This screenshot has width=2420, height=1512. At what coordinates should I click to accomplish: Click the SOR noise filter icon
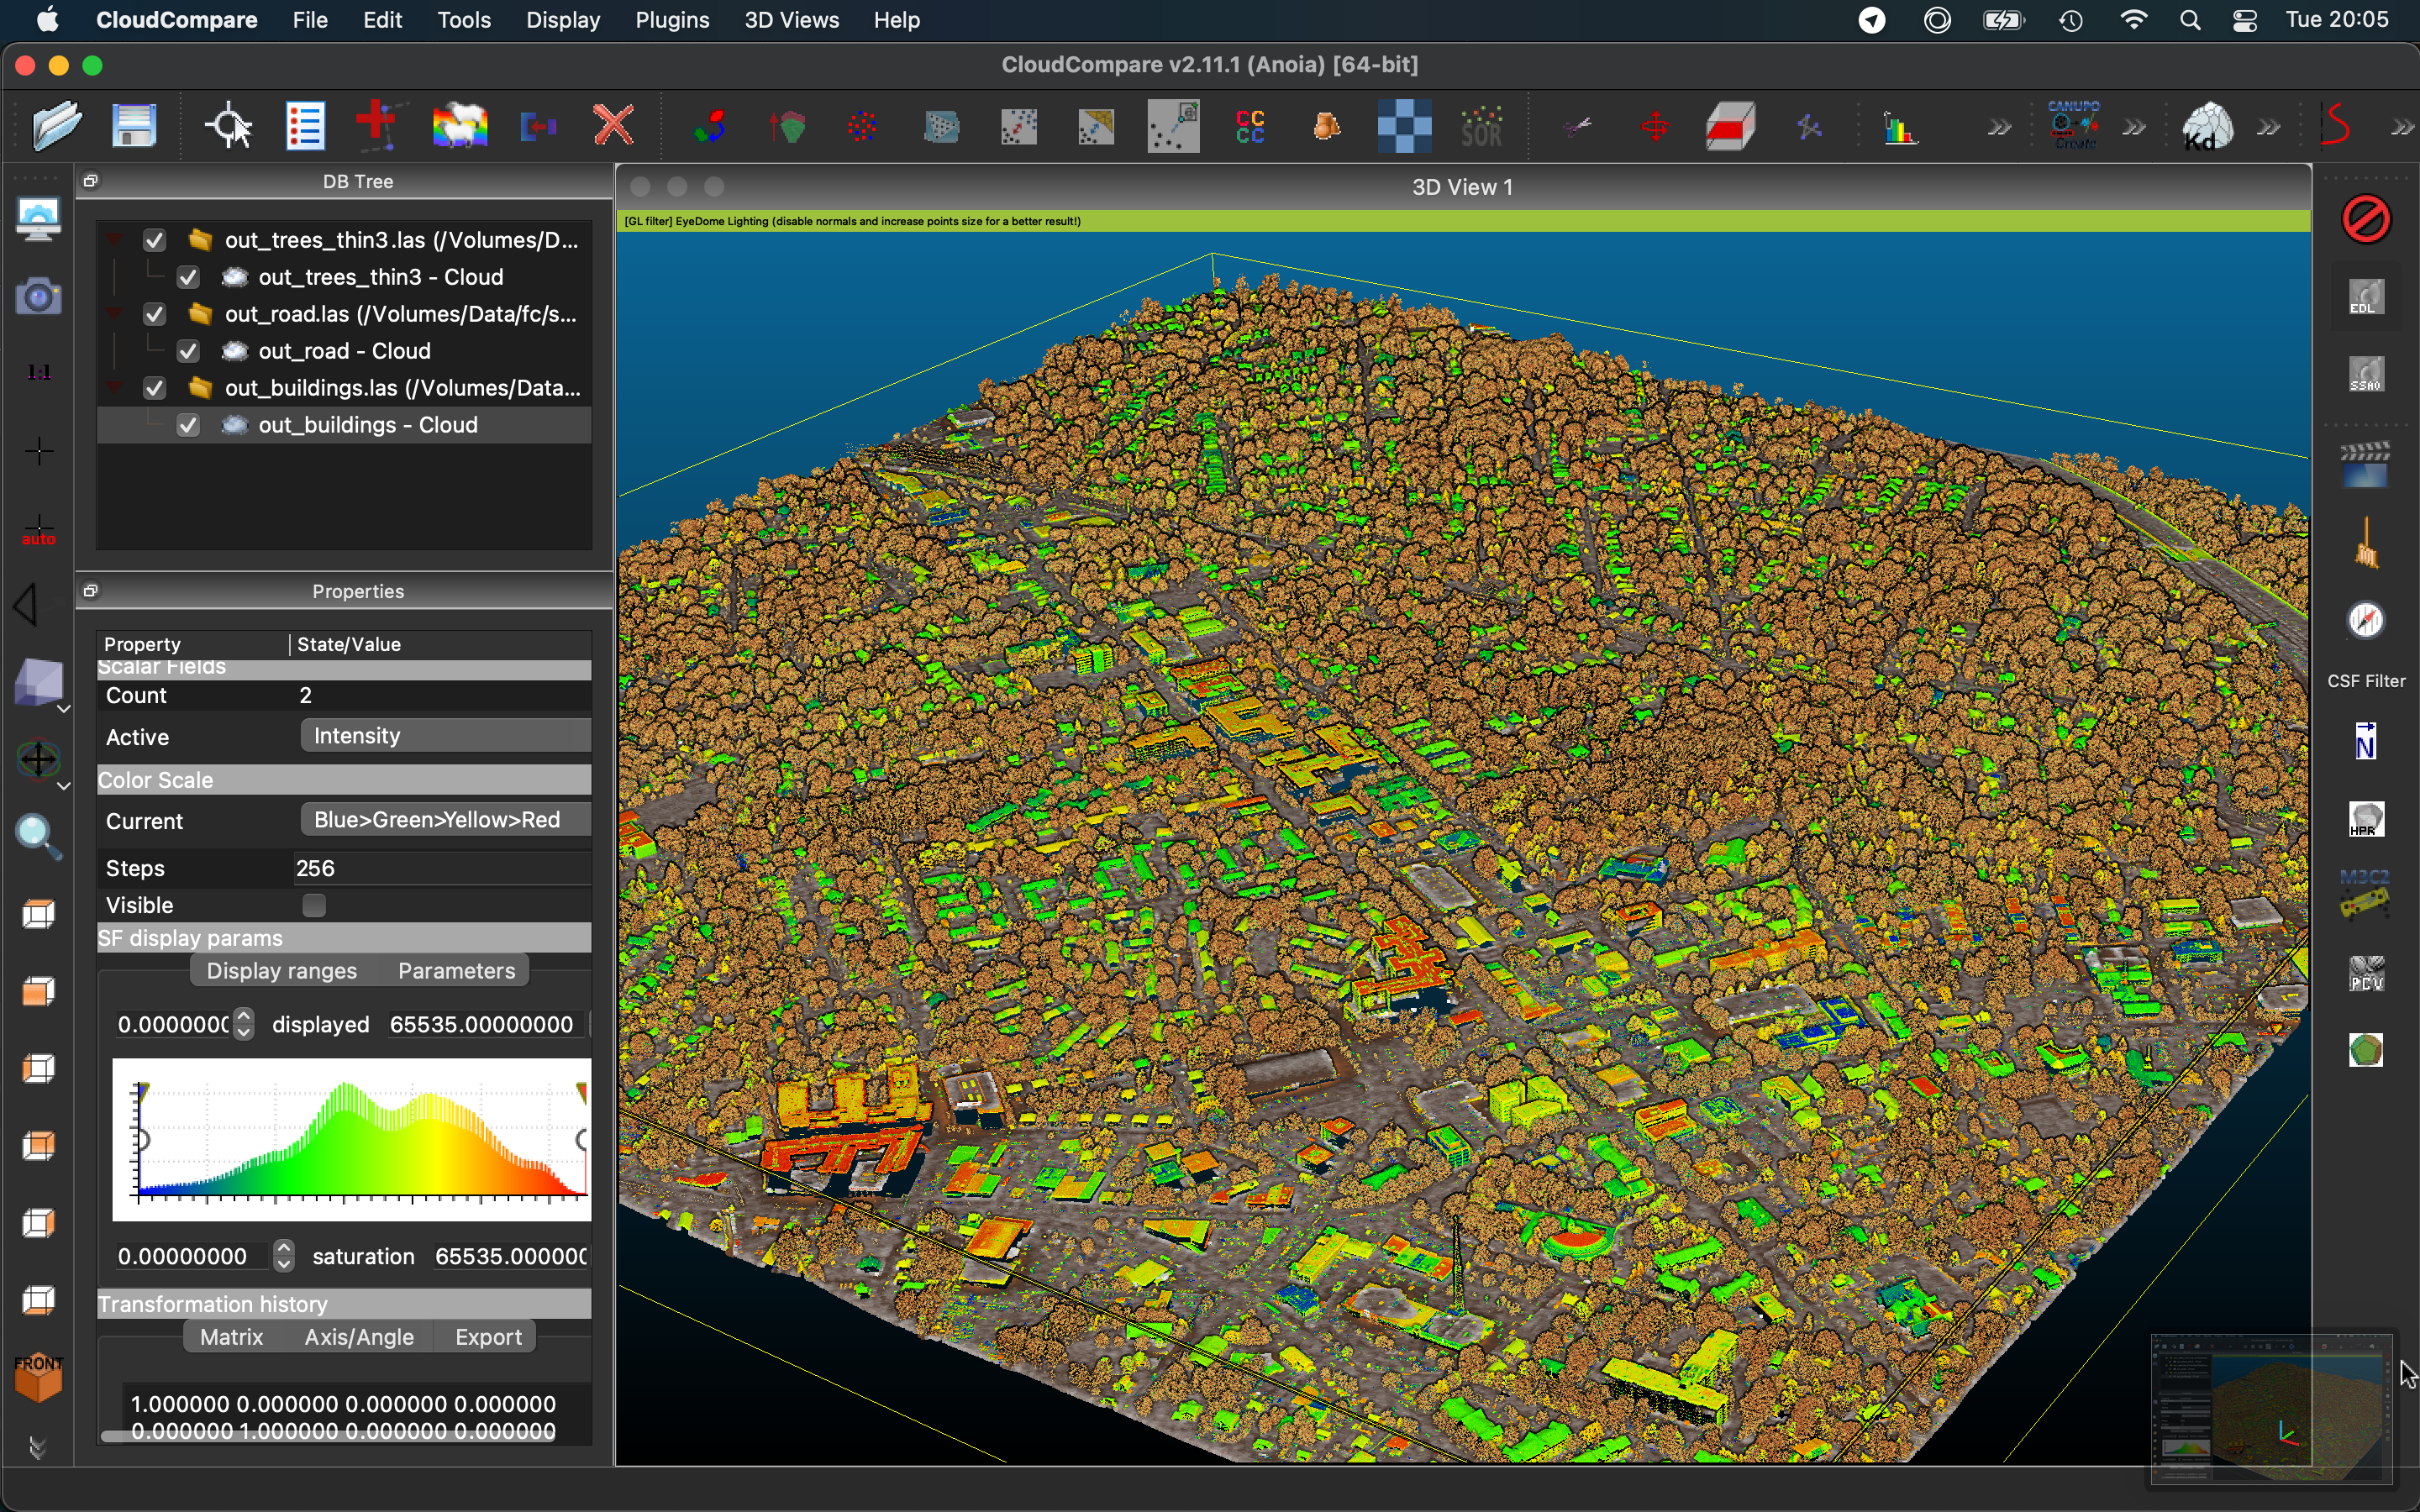[x=1483, y=127]
